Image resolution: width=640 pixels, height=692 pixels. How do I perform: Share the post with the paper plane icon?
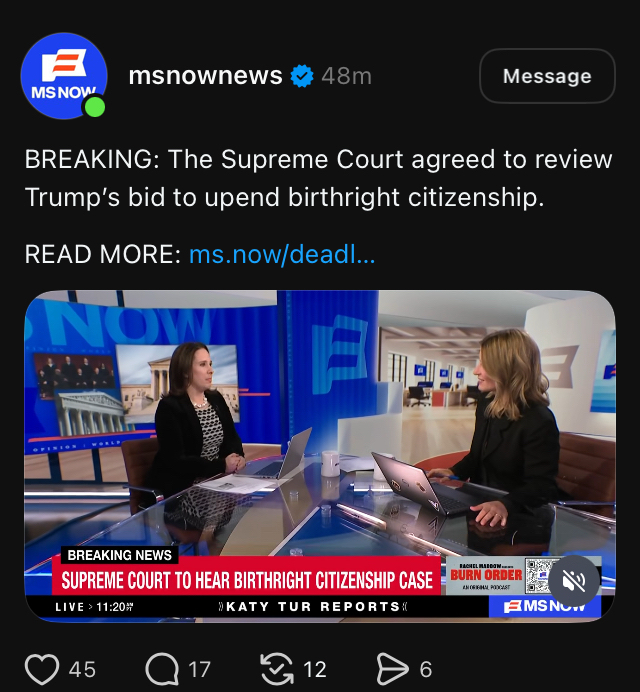tap(392, 669)
